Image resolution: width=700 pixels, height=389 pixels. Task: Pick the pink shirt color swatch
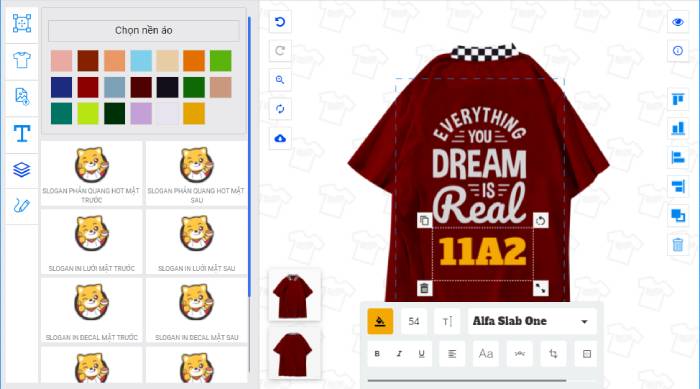[61, 61]
